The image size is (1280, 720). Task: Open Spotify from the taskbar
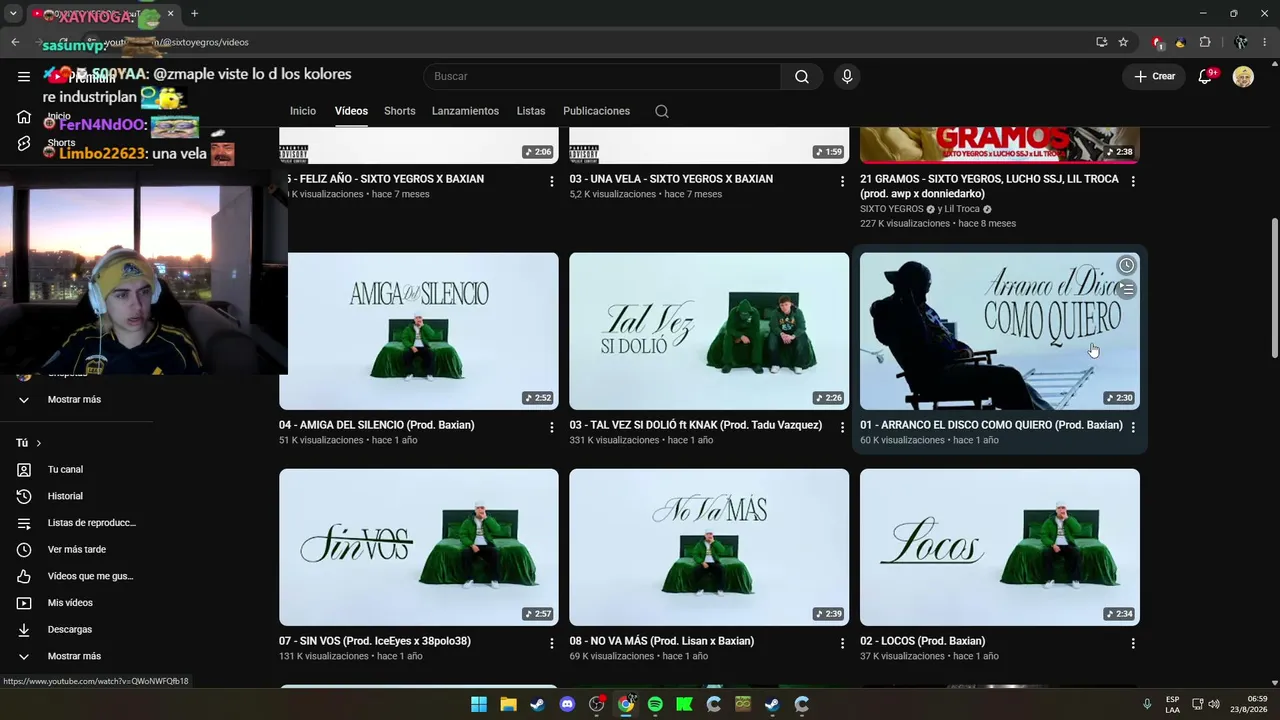[x=655, y=704]
